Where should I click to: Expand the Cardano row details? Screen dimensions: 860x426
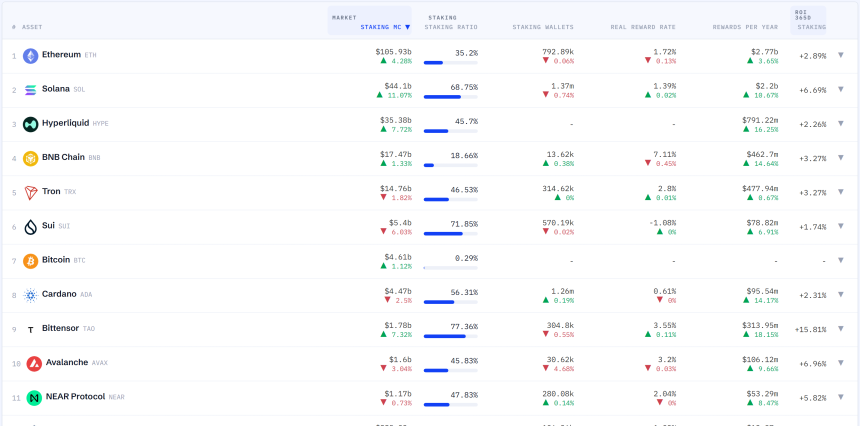pos(841,294)
